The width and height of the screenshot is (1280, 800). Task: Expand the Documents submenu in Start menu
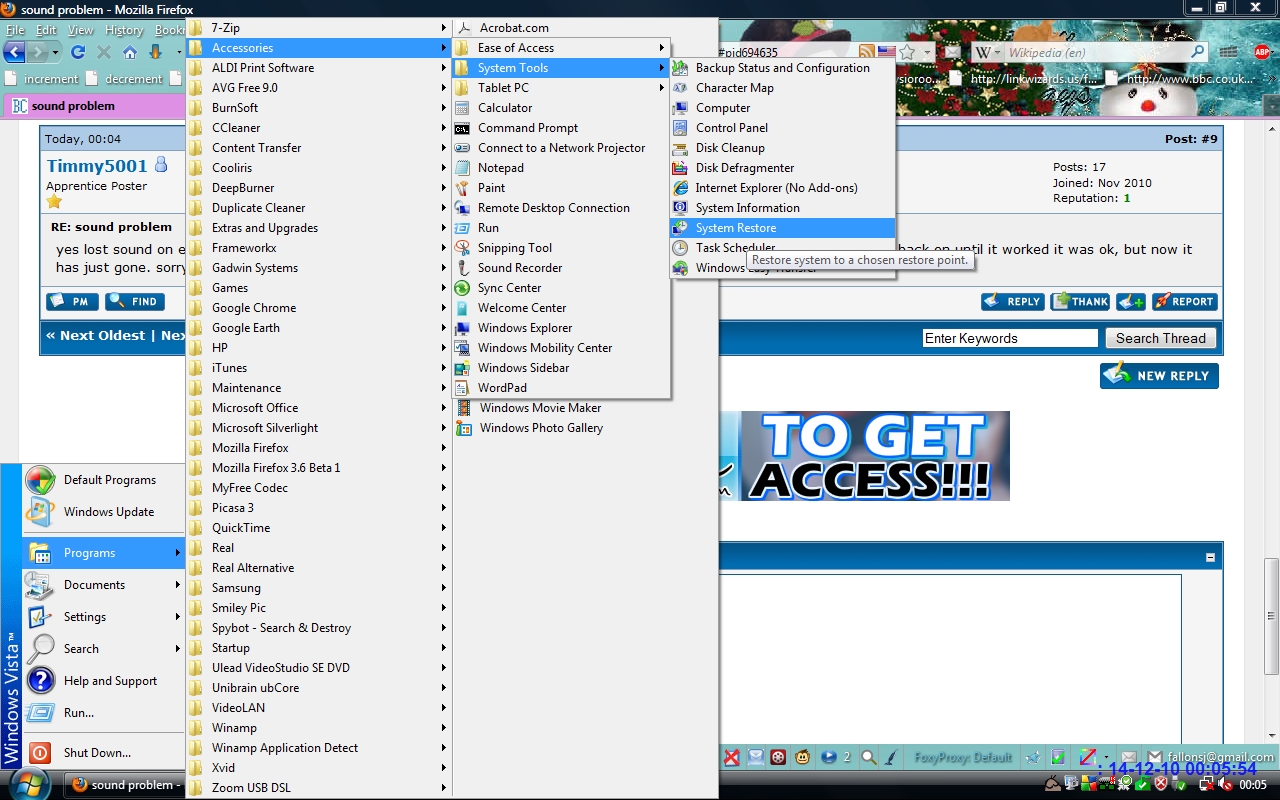point(104,585)
